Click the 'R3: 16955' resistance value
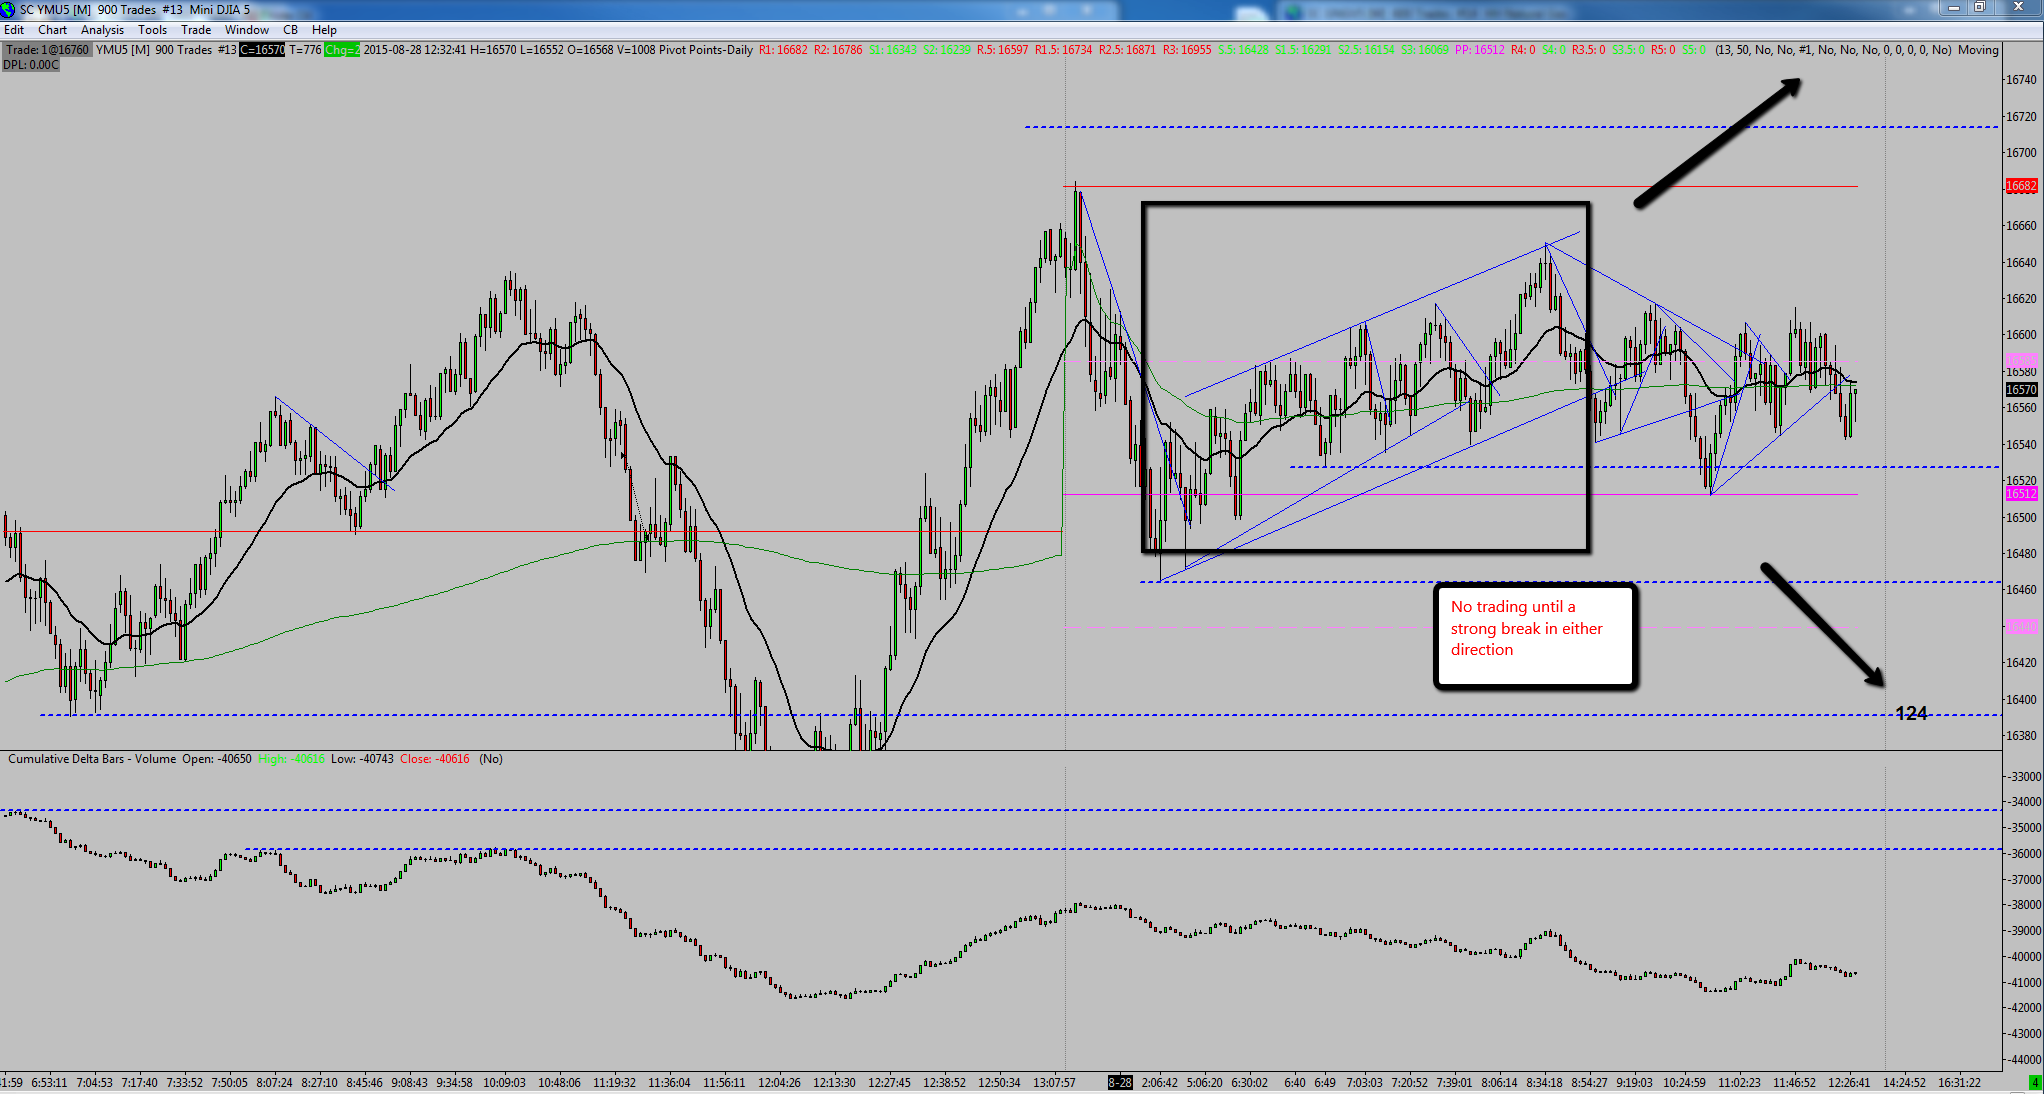 tap(1187, 50)
